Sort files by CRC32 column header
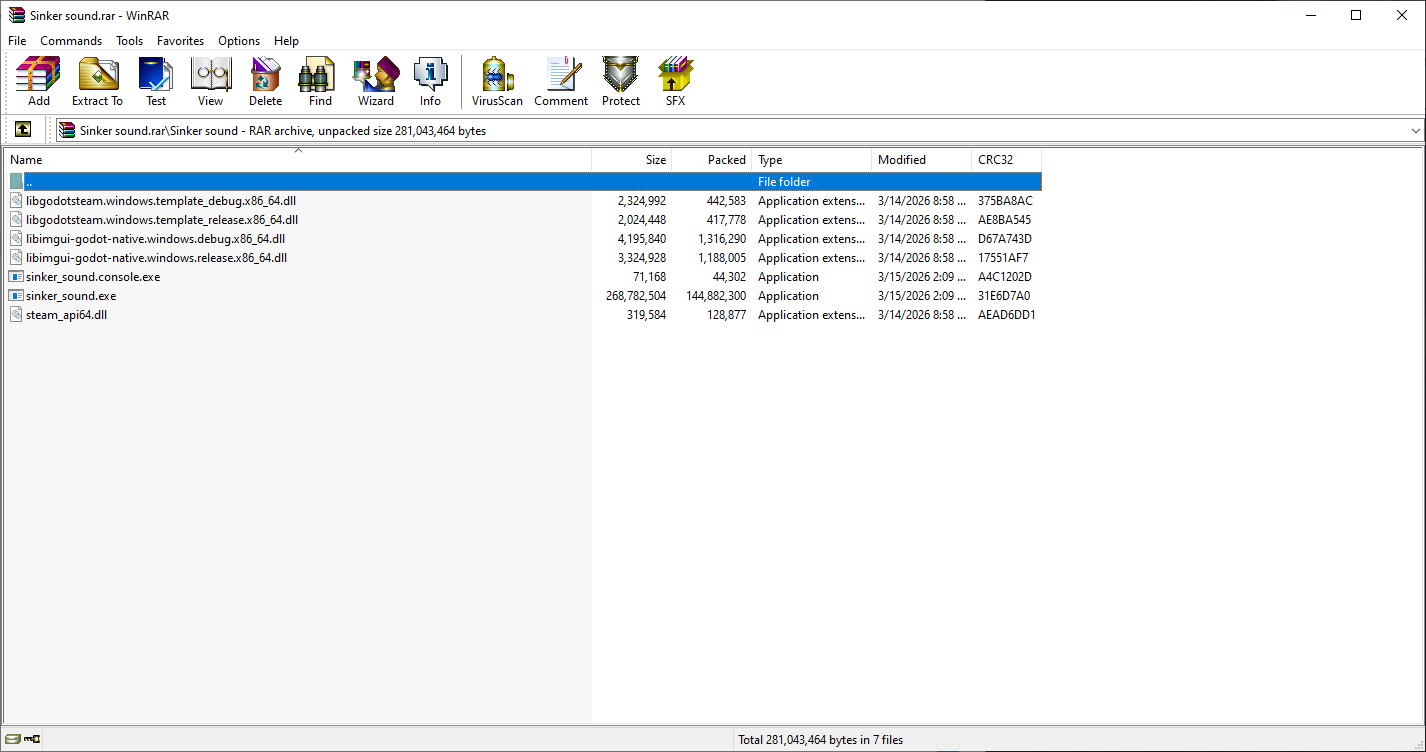Screen dimensions: 1426x752 [x=1007, y=160]
